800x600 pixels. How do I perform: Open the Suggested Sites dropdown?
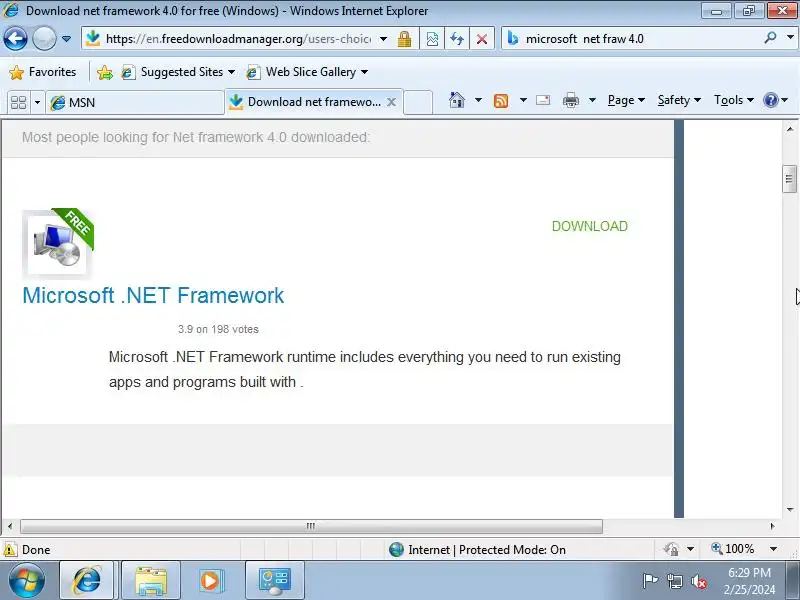179,72
